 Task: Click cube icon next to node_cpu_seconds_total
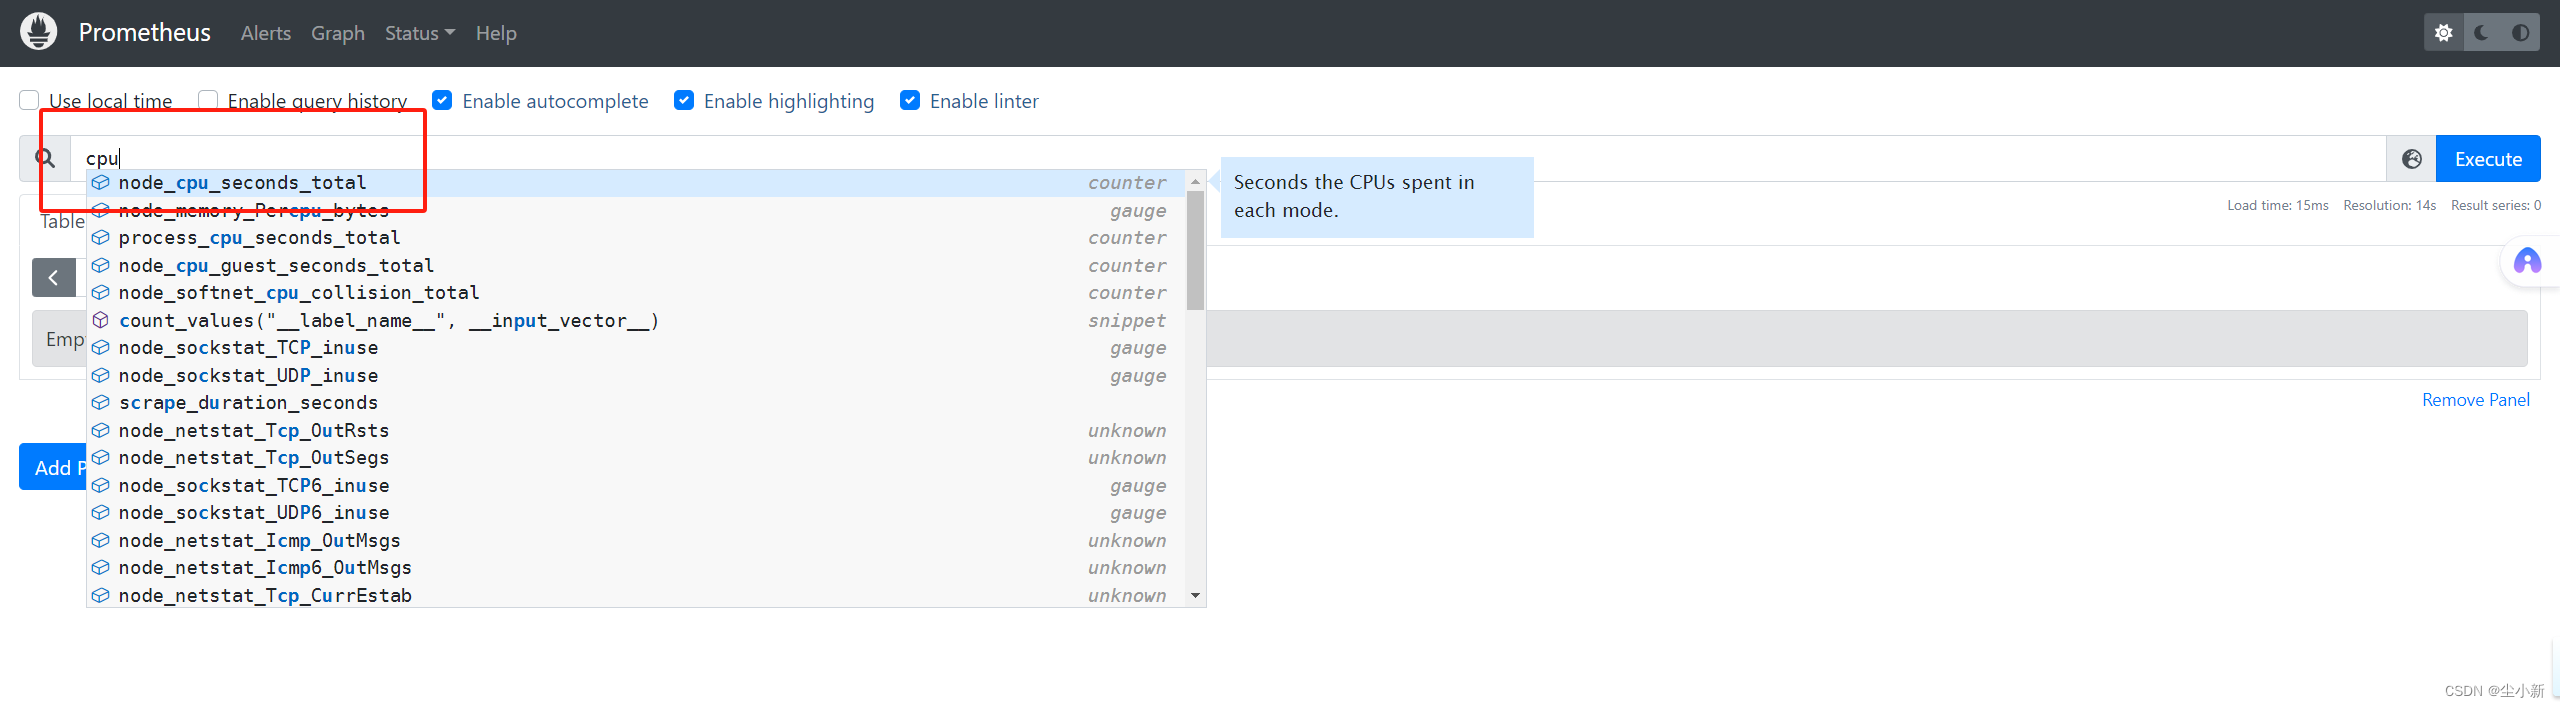point(101,183)
